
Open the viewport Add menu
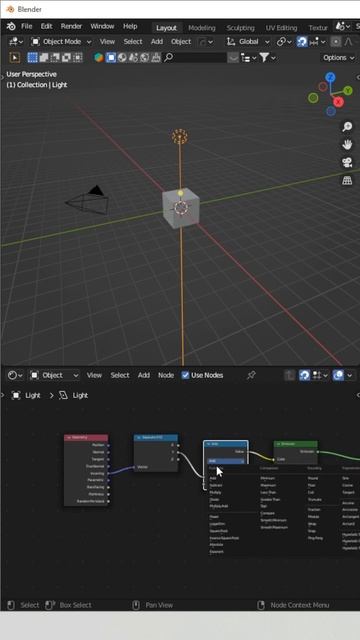point(157,42)
